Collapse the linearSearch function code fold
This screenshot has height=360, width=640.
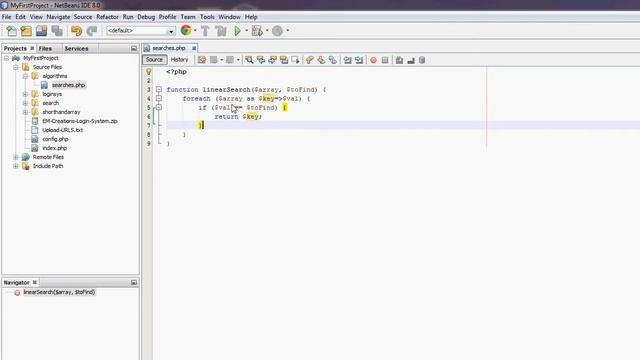pyautogui.click(x=159, y=89)
